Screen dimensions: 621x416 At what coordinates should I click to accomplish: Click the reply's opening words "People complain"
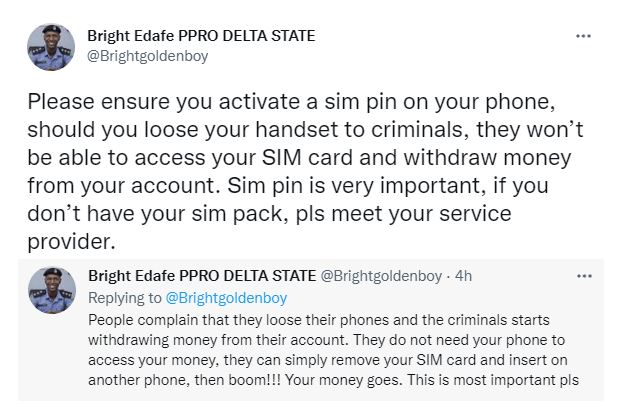136,319
